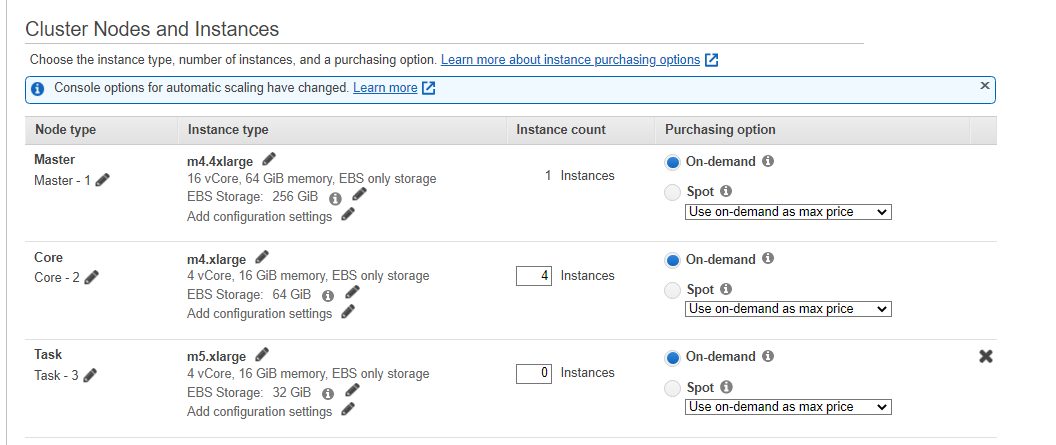Click the Instance type column header
Image resolution: width=1056 pixels, height=445 pixels.
tap(228, 130)
